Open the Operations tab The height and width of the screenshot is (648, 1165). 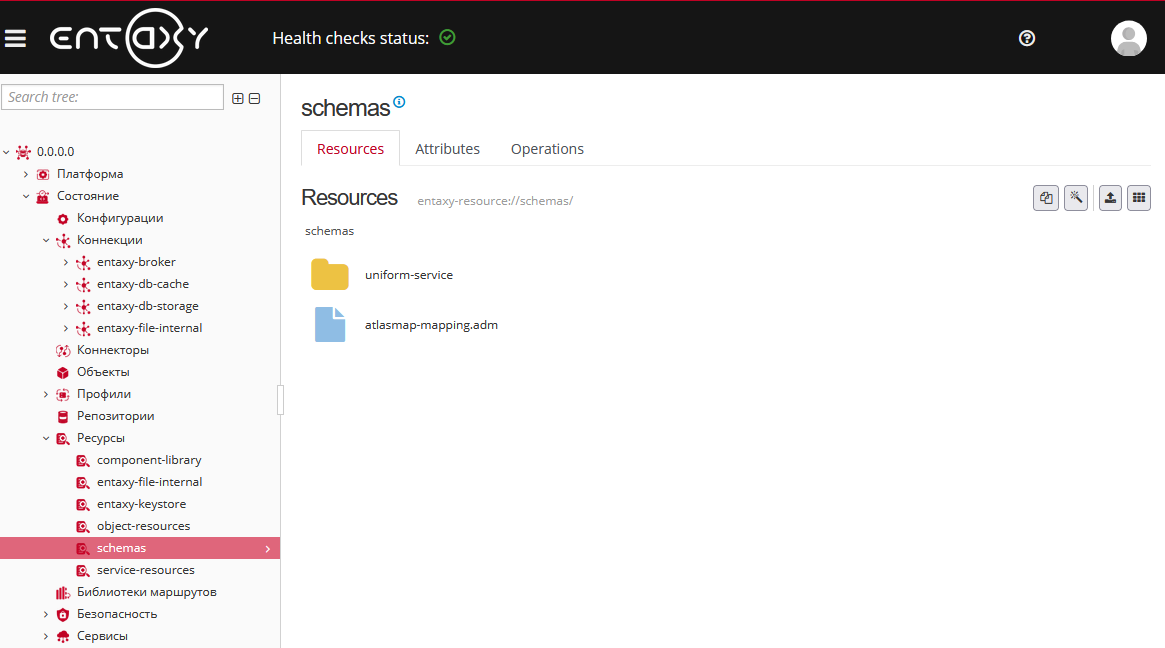547,149
